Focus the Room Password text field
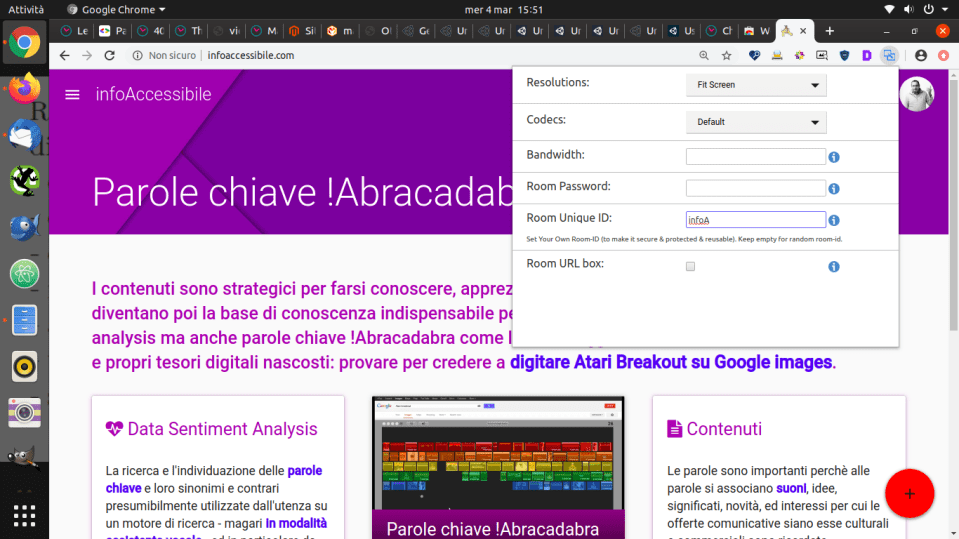959x539 pixels. coord(755,188)
